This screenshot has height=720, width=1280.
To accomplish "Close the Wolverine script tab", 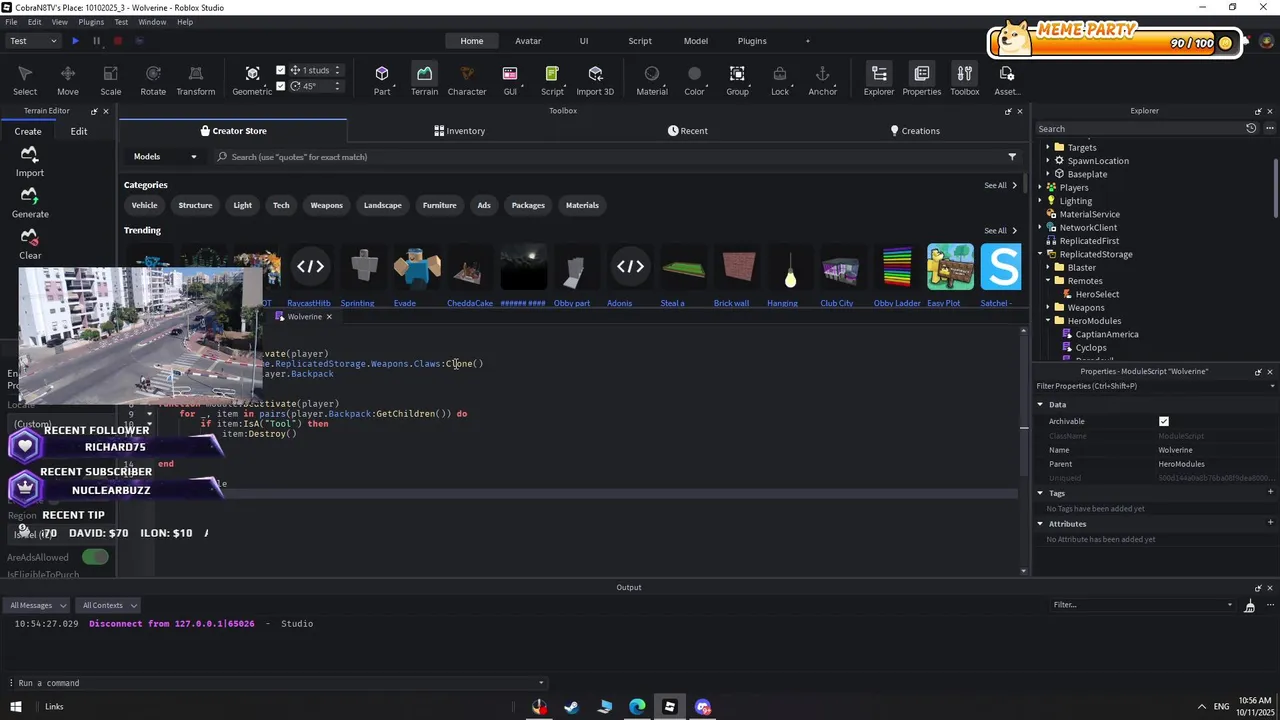I will pyautogui.click(x=329, y=317).
